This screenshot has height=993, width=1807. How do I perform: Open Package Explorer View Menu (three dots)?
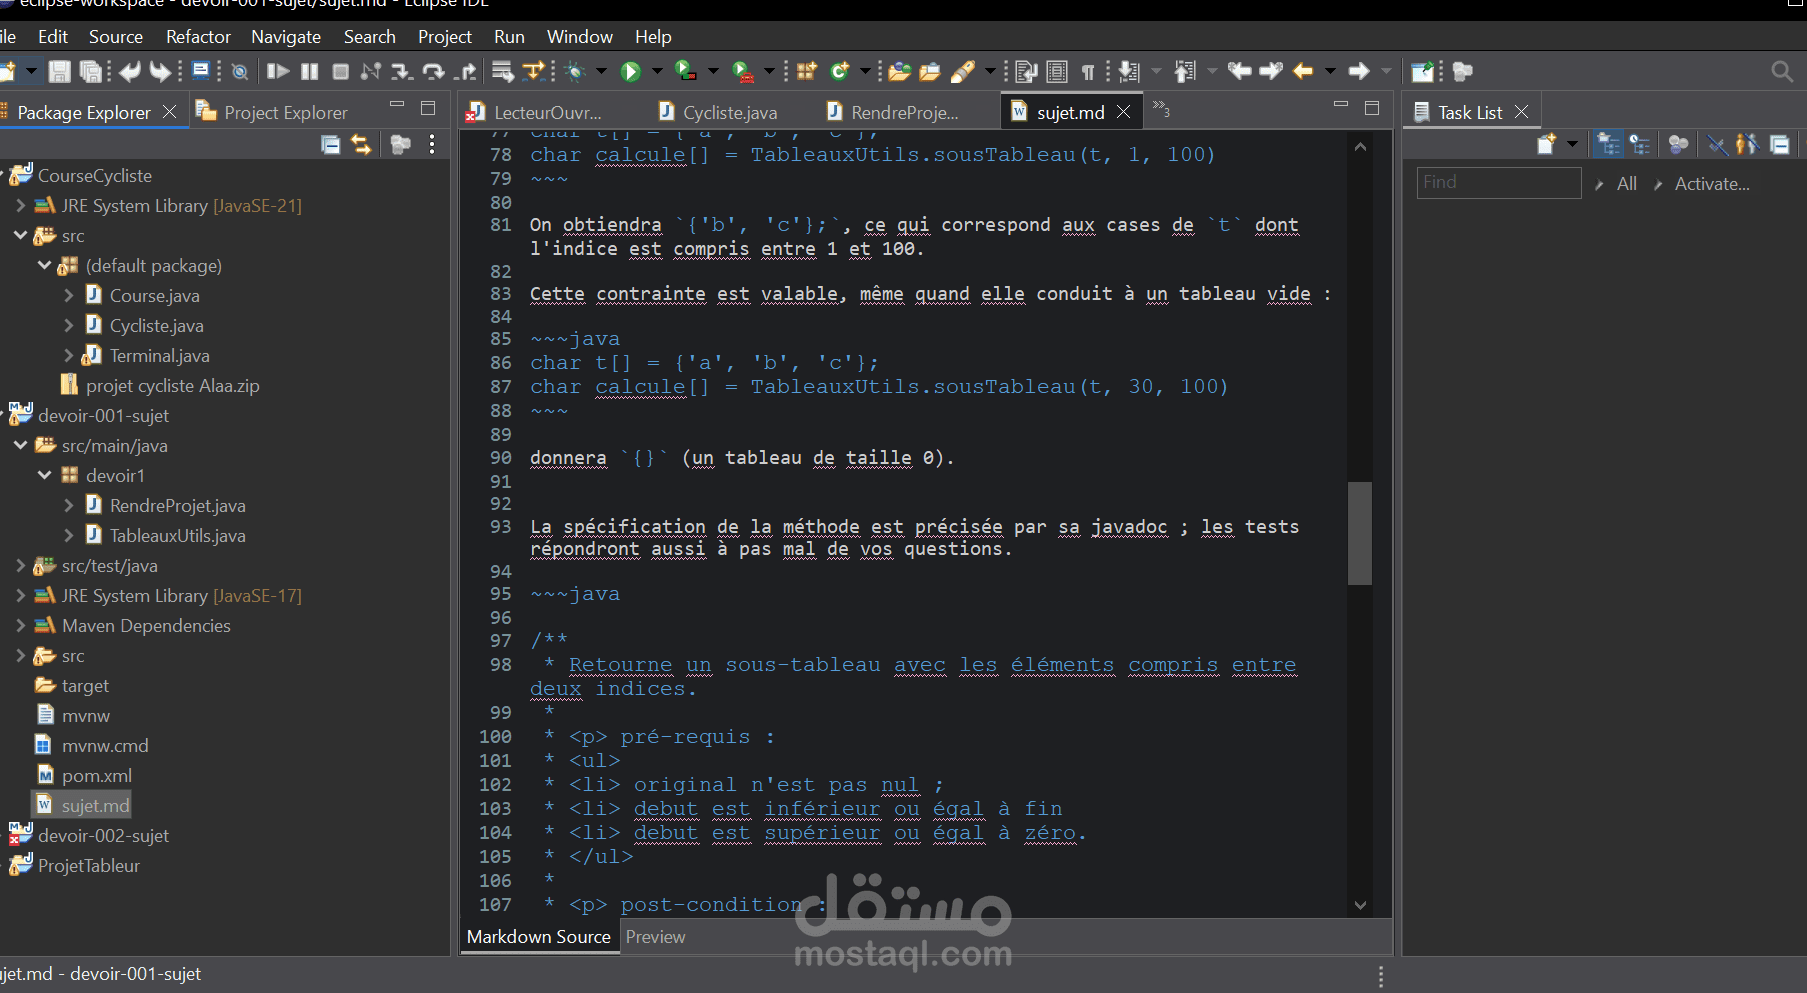[x=432, y=145]
